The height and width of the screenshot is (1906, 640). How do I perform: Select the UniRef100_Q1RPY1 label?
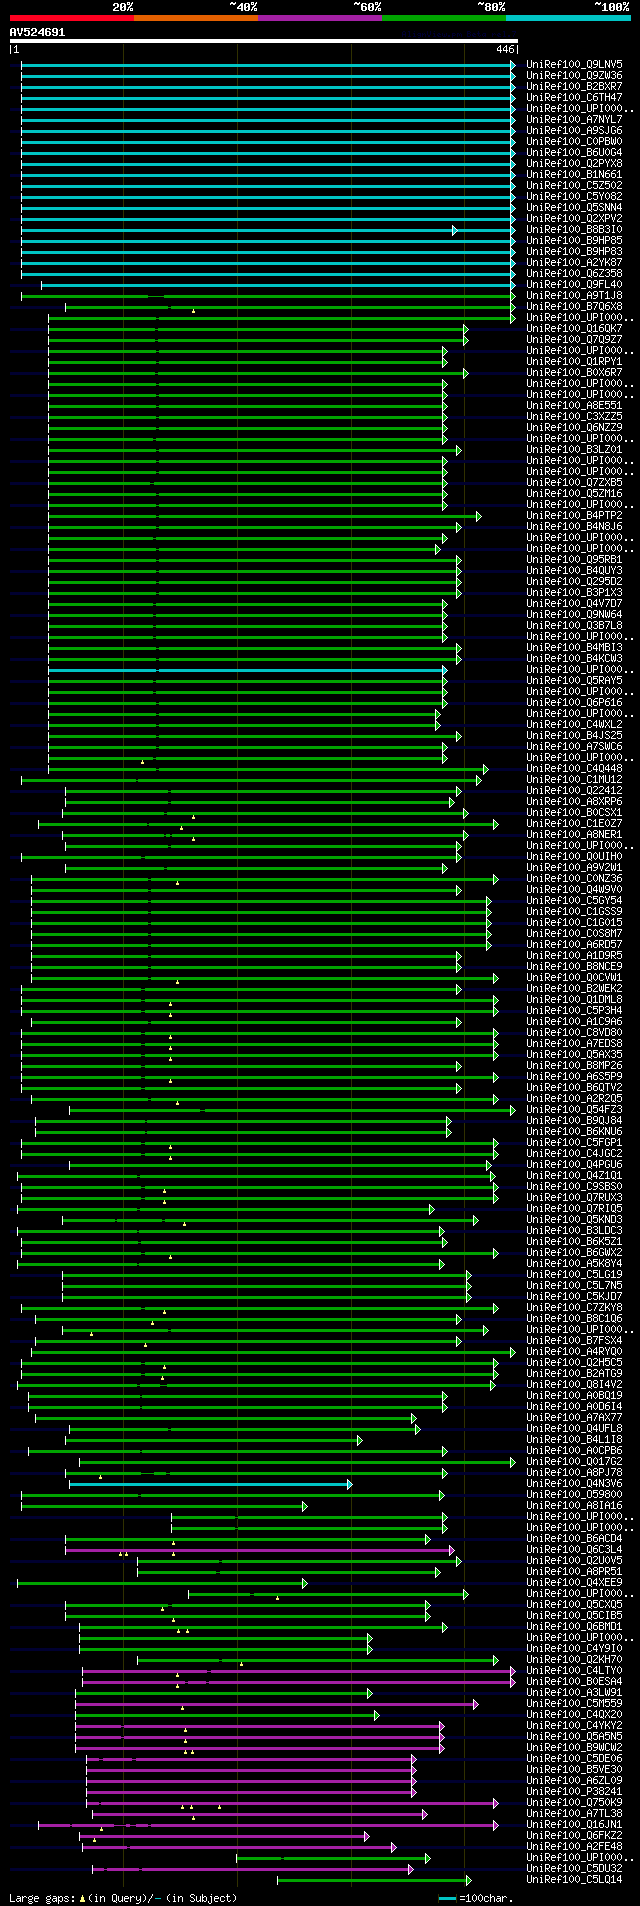574,361
